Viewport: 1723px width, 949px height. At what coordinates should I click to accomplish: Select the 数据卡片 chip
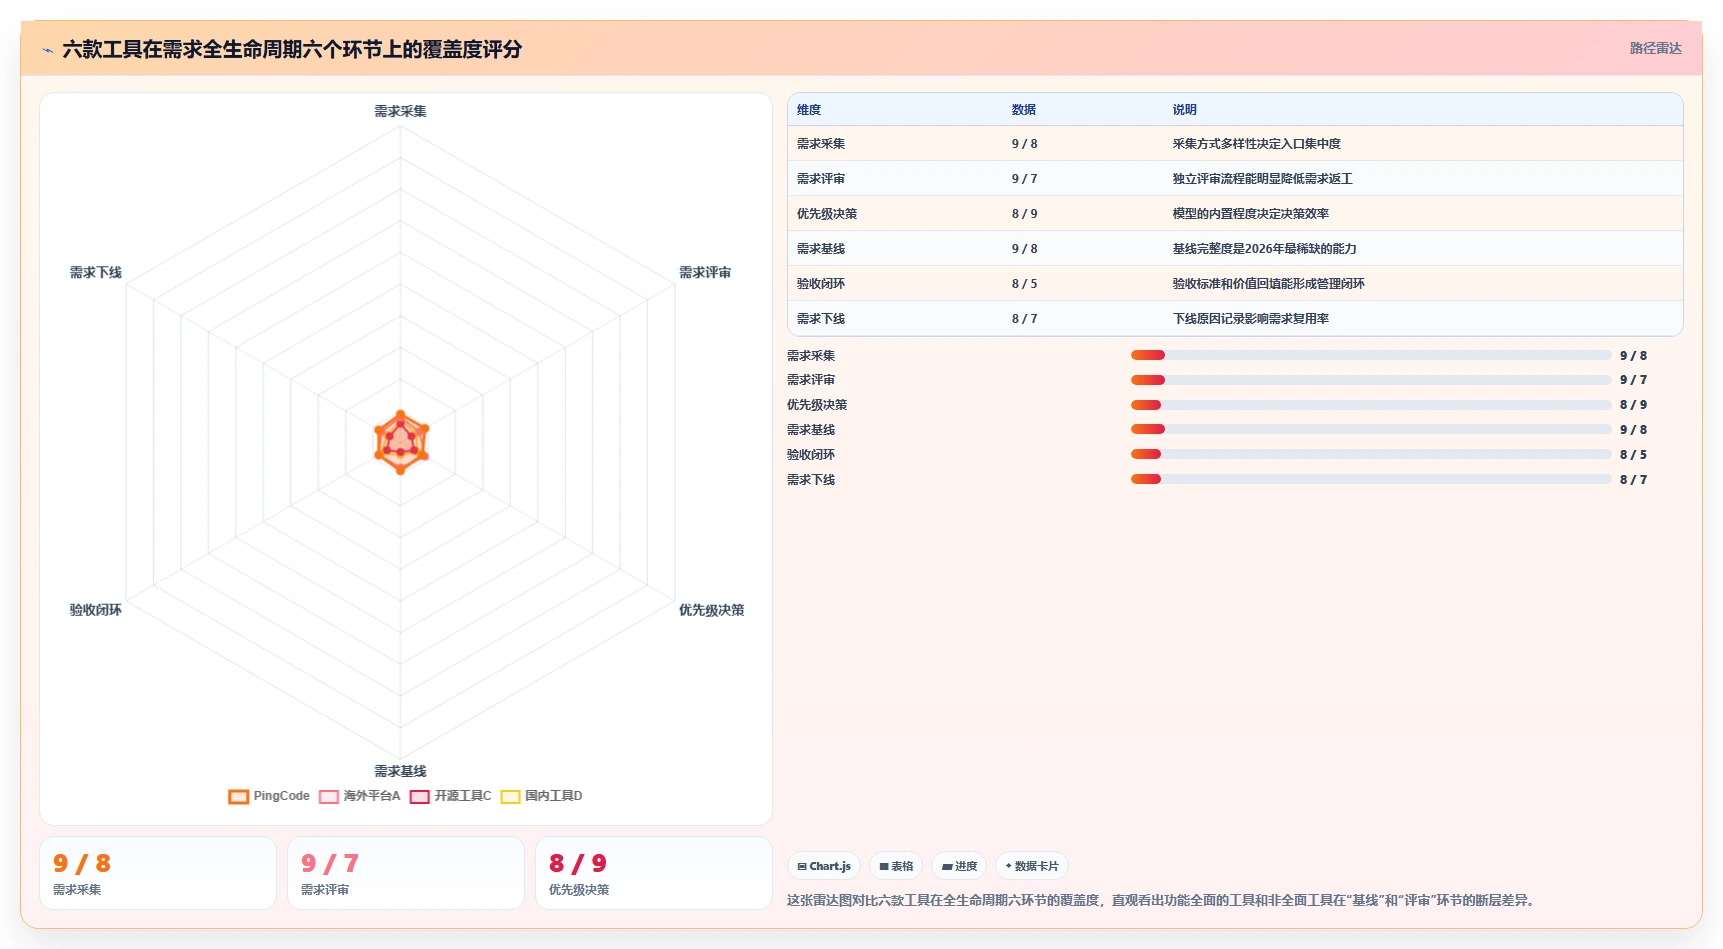coord(1032,866)
